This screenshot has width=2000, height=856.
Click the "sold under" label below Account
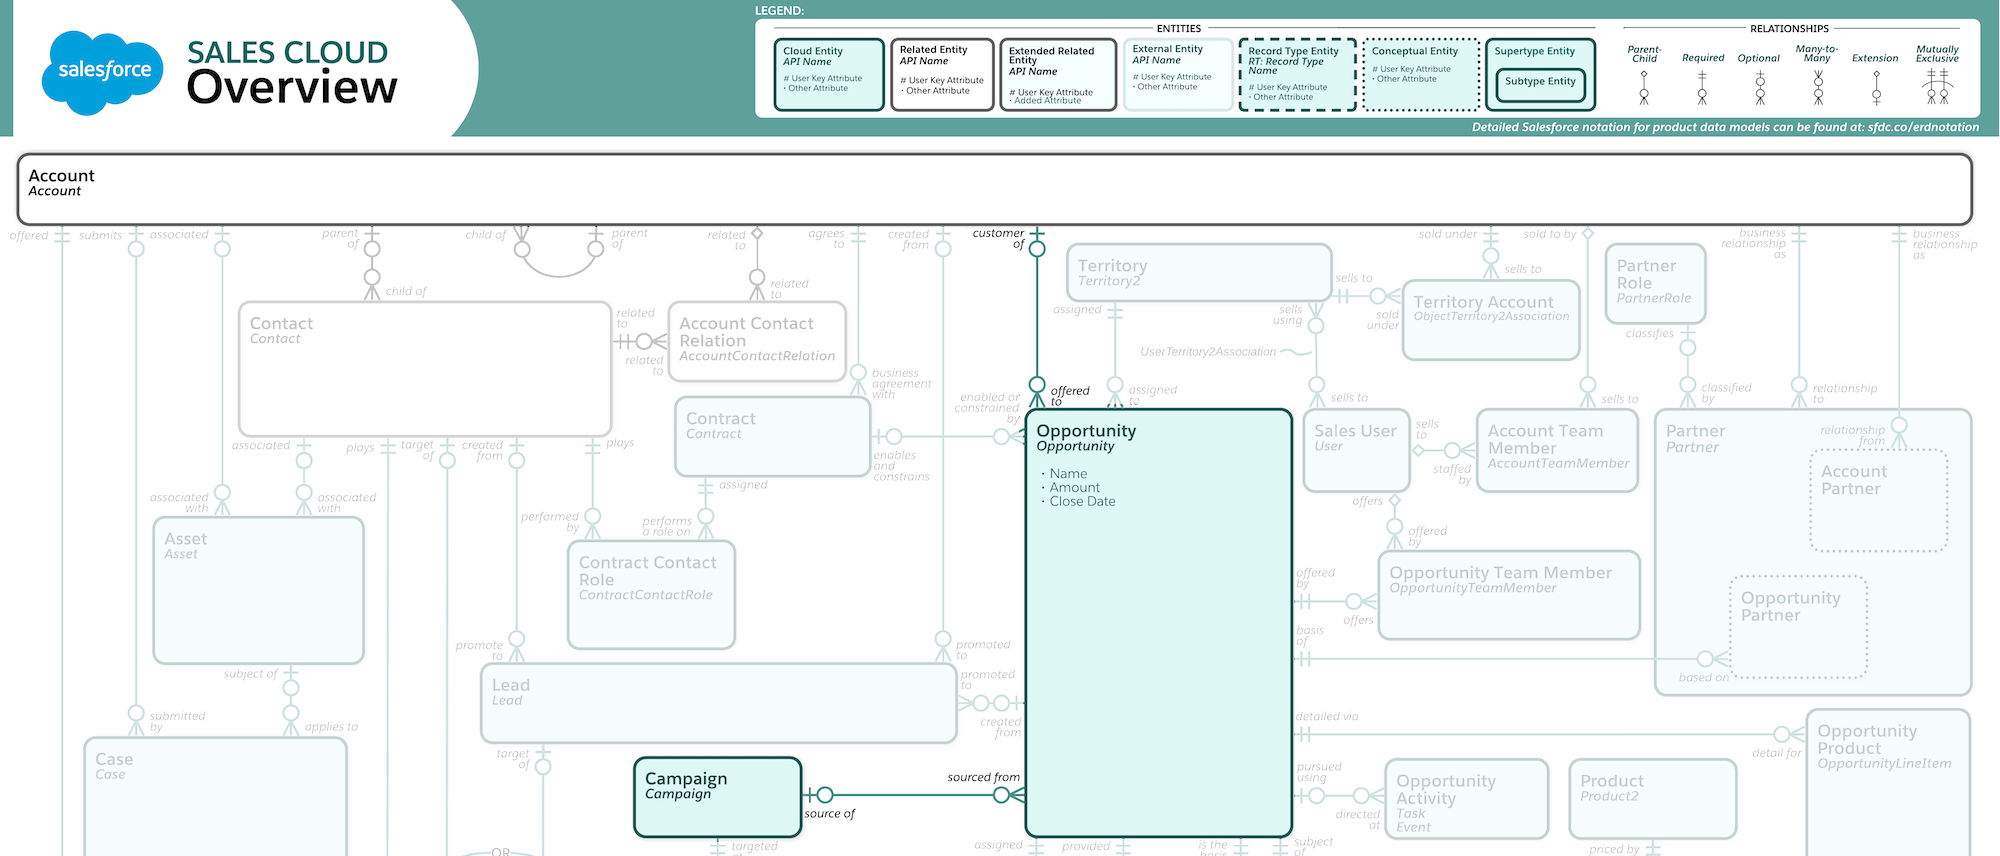pyautogui.click(x=1447, y=234)
